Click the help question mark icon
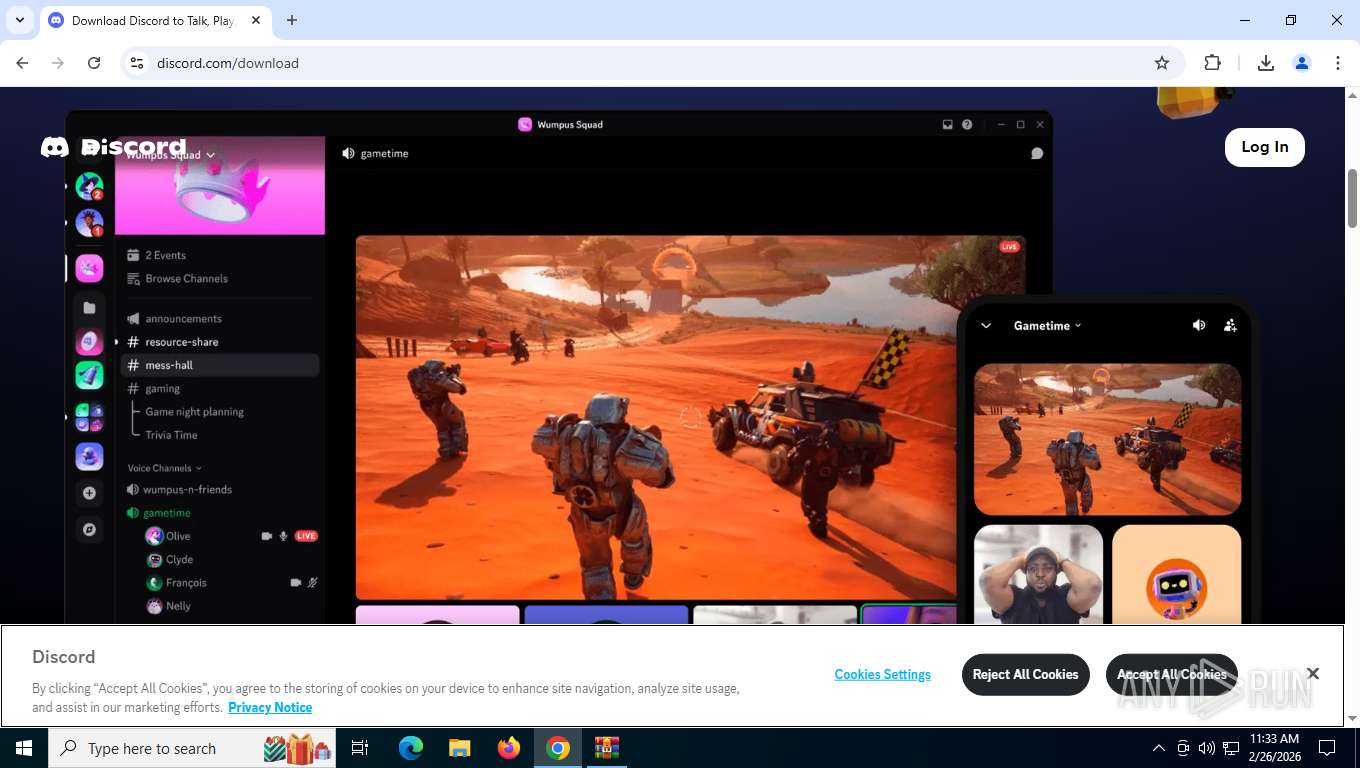 967,125
